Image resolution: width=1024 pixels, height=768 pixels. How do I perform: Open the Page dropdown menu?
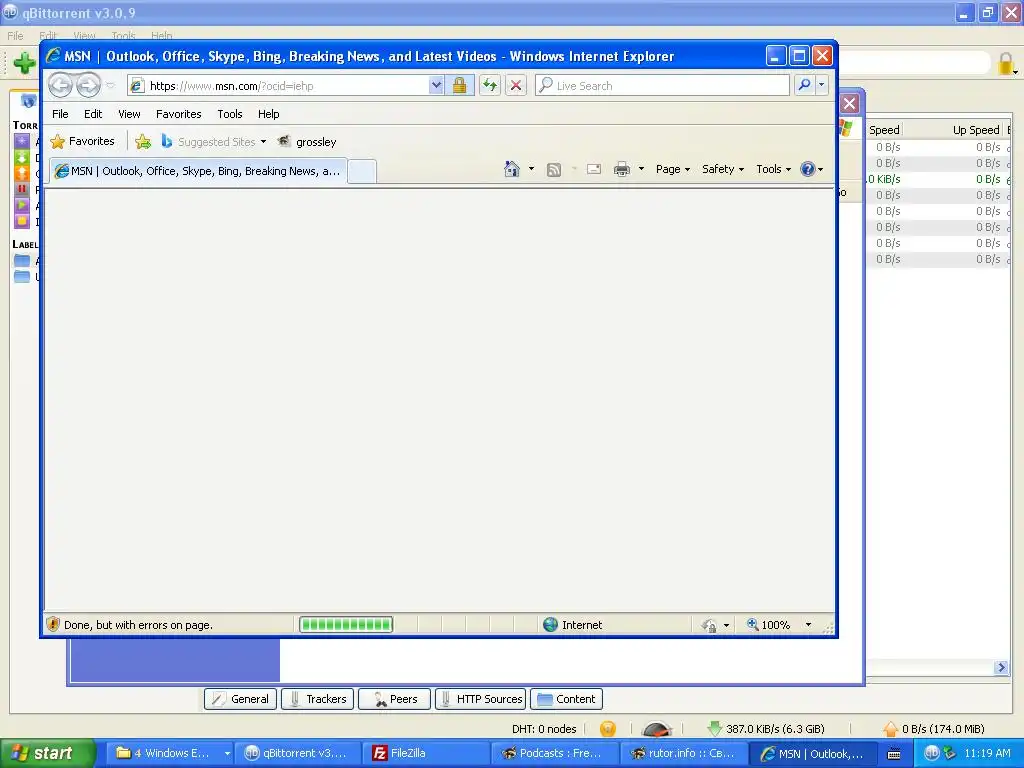tap(673, 169)
